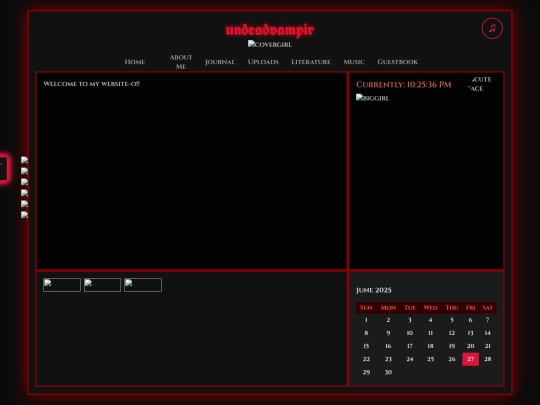Click the first broken icon in left sidebar
The height and width of the screenshot is (405, 540).
(x=24, y=160)
